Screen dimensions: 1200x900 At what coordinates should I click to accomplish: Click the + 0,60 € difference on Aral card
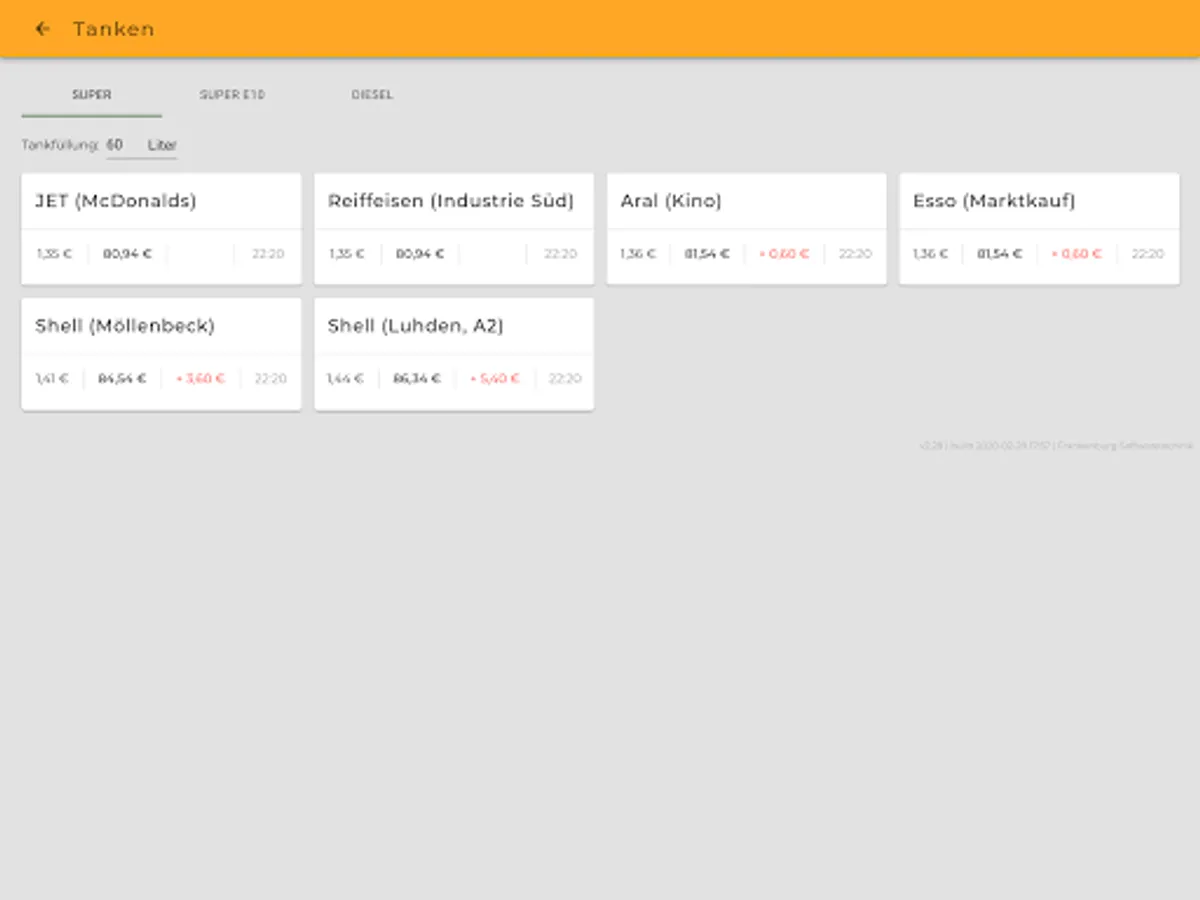coord(783,254)
